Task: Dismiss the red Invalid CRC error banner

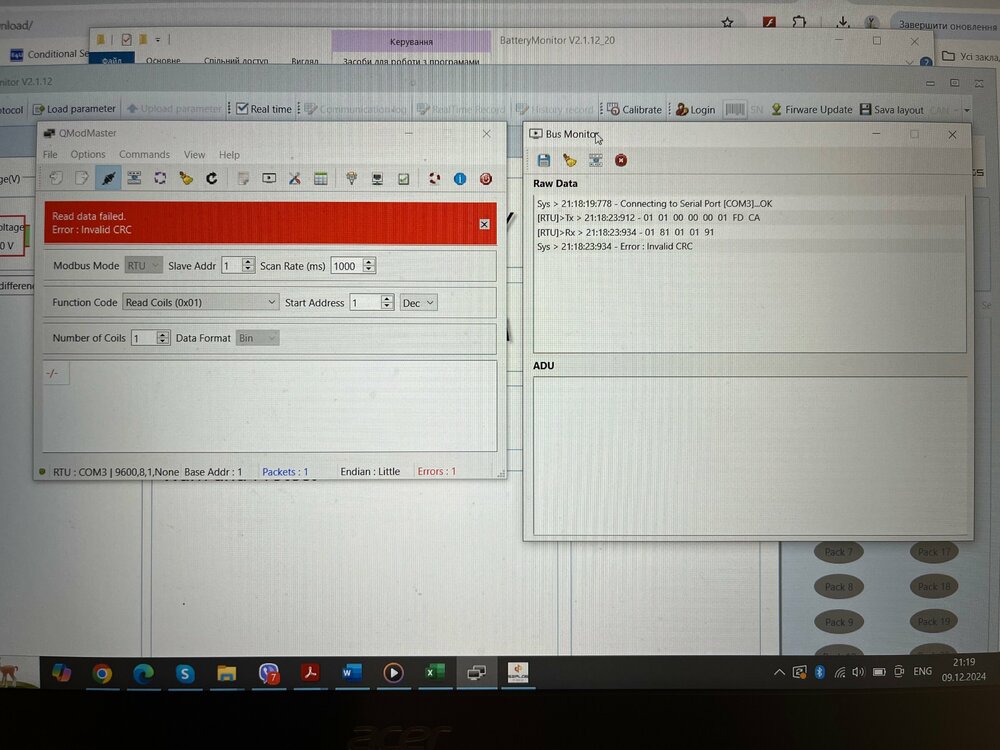Action: pos(485,224)
